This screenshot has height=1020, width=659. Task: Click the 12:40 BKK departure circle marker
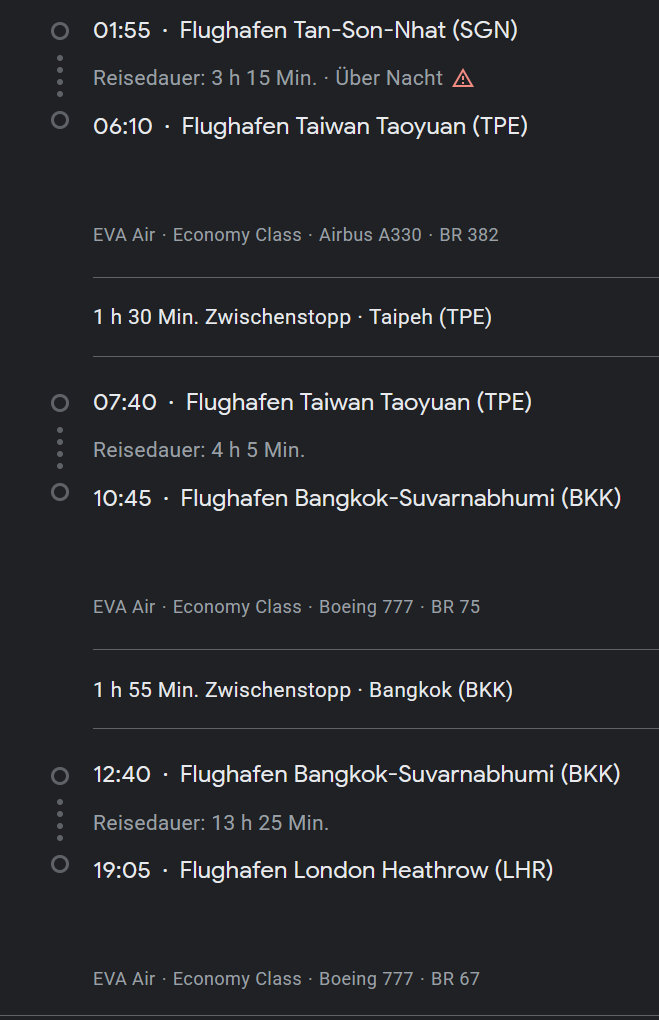pos(60,775)
